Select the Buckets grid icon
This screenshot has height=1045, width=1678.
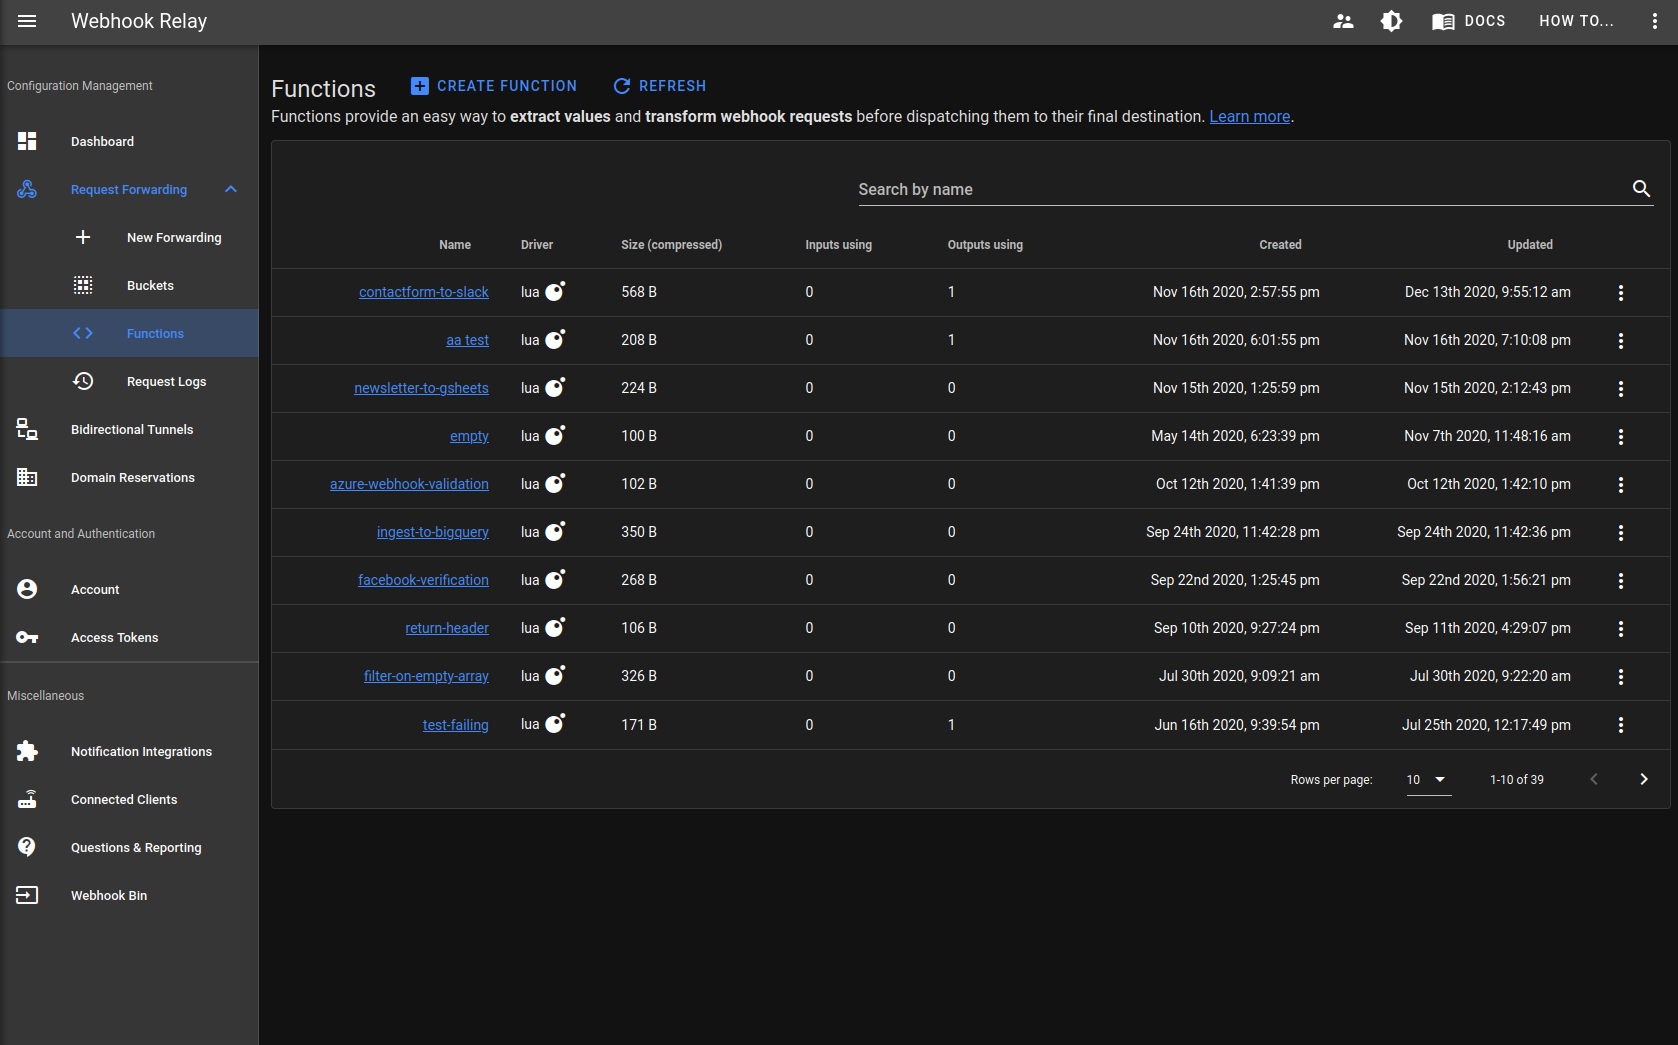coord(83,285)
